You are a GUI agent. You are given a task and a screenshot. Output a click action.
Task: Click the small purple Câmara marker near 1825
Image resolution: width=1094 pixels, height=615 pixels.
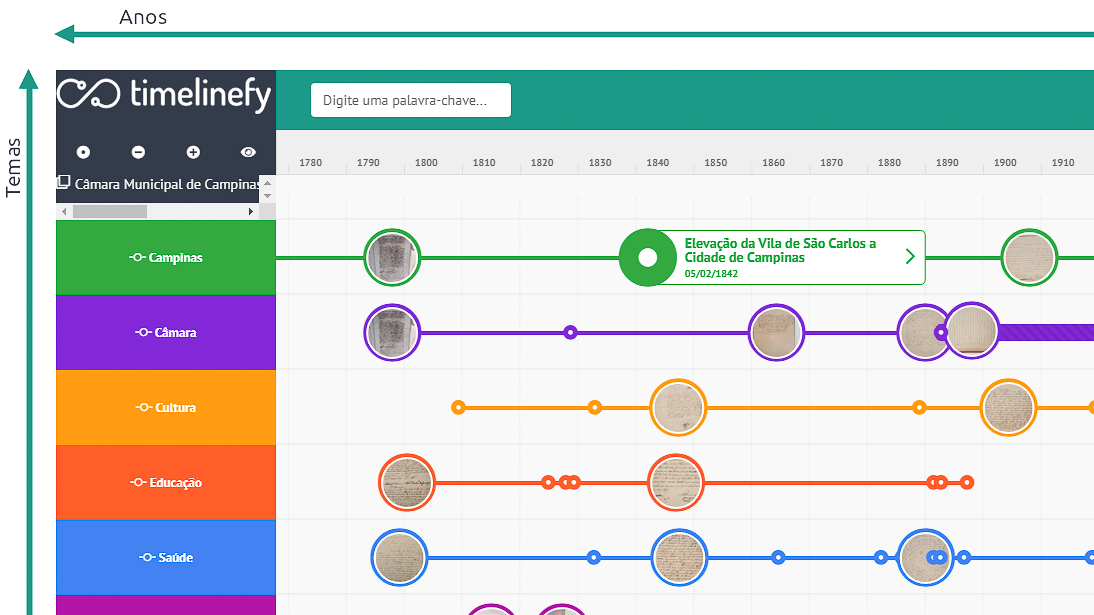tap(570, 332)
